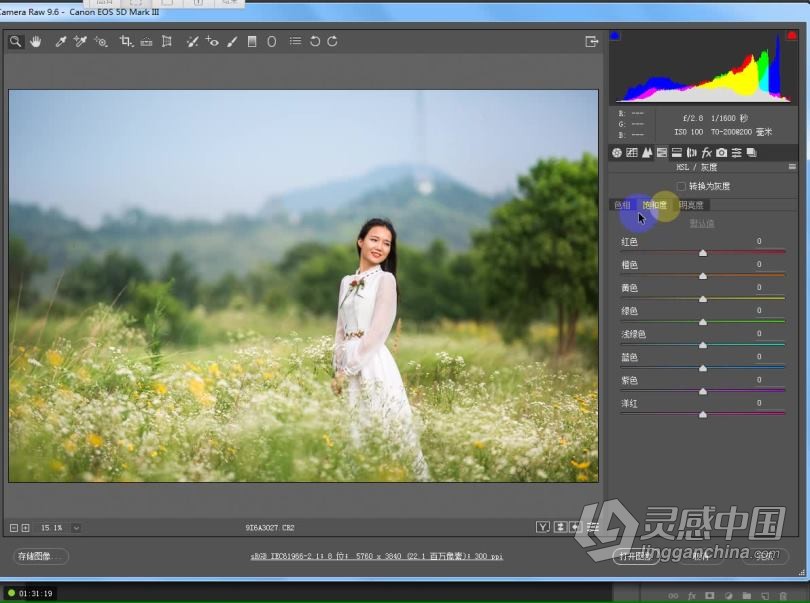The height and width of the screenshot is (603, 810).
Task: Select the Zoom tool
Action: (15, 41)
